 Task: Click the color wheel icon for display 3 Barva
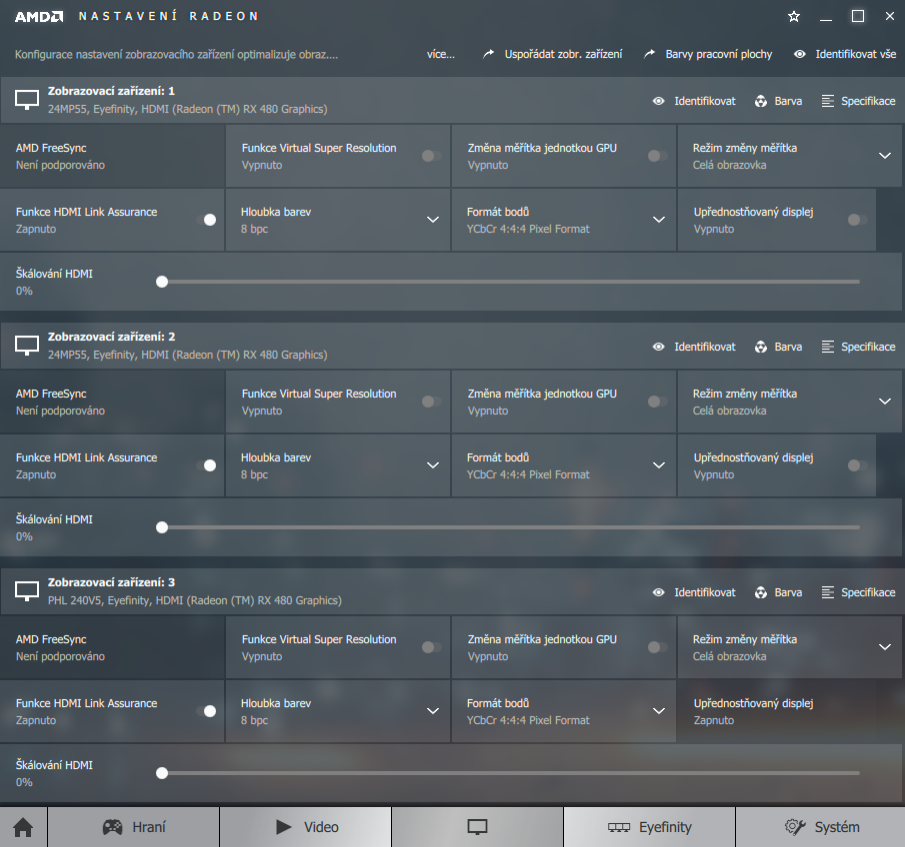point(761,593)
